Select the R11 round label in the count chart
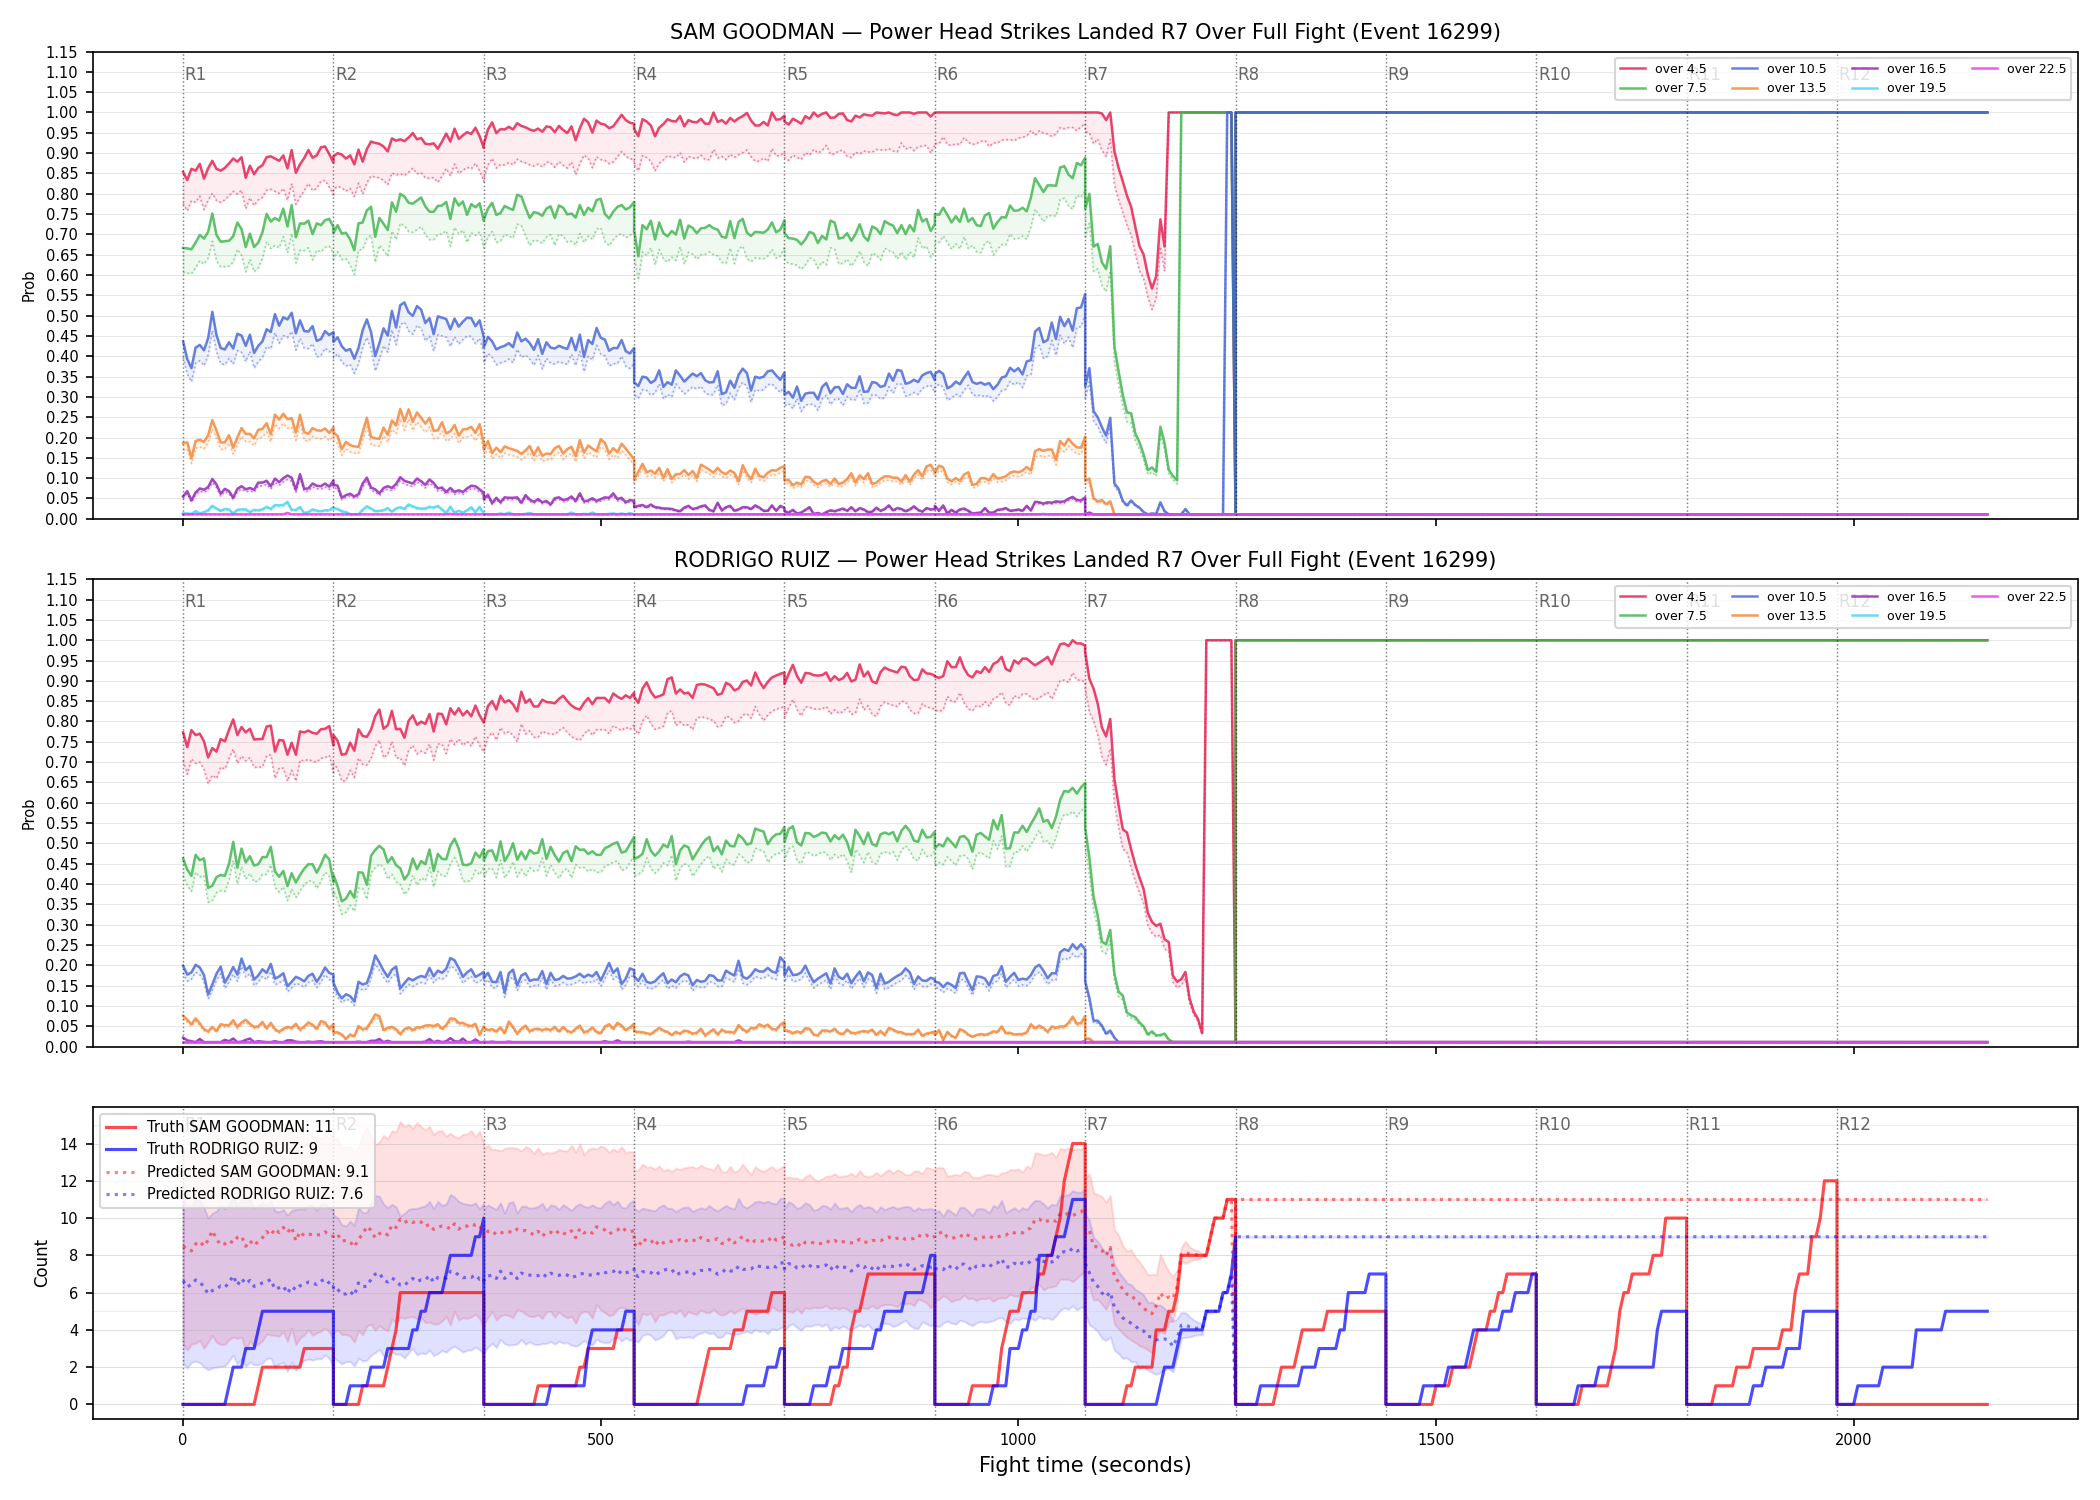Screen dimensions: 2100x1500 1705,1124
